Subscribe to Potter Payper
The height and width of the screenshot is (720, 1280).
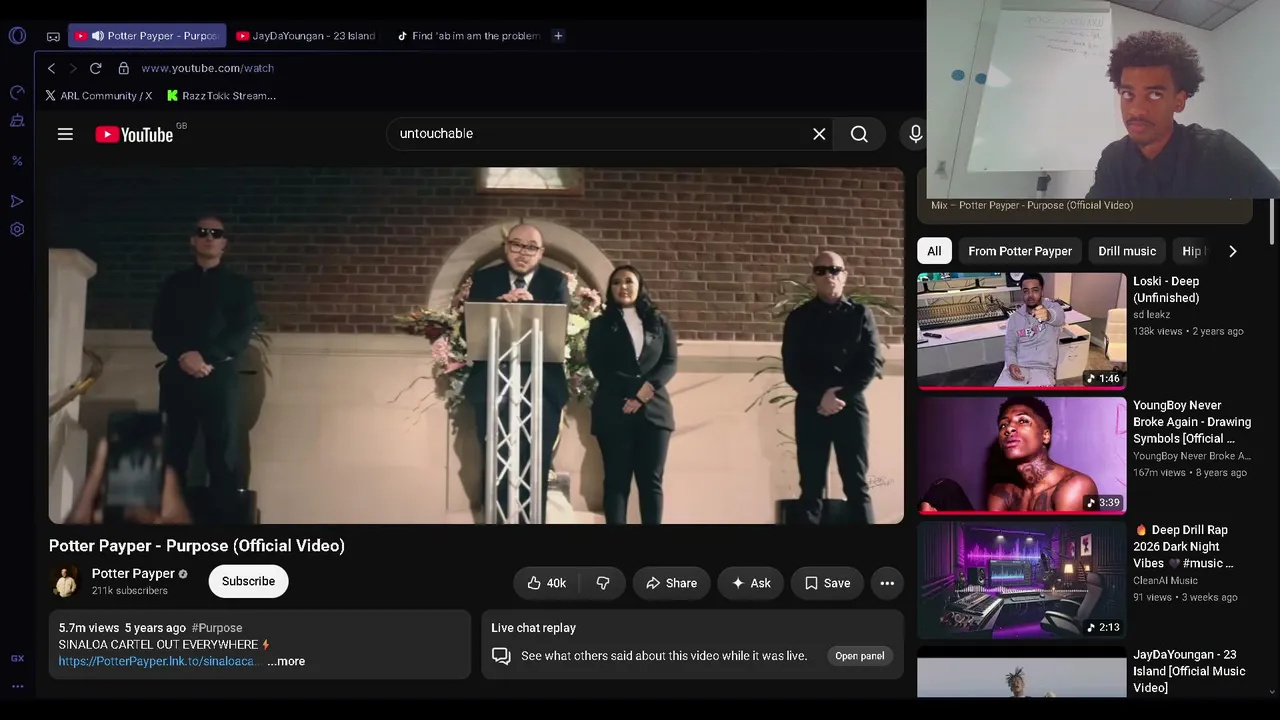point(248,582)
